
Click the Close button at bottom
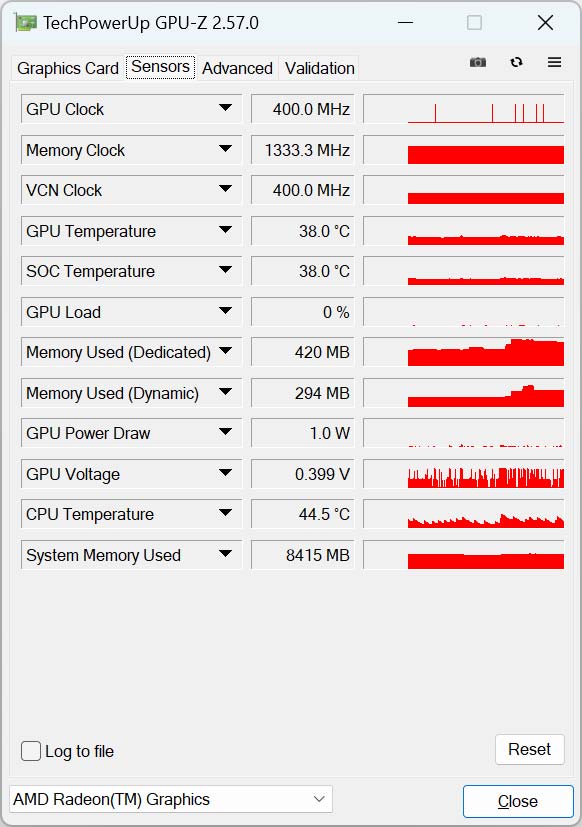point(518,801)
